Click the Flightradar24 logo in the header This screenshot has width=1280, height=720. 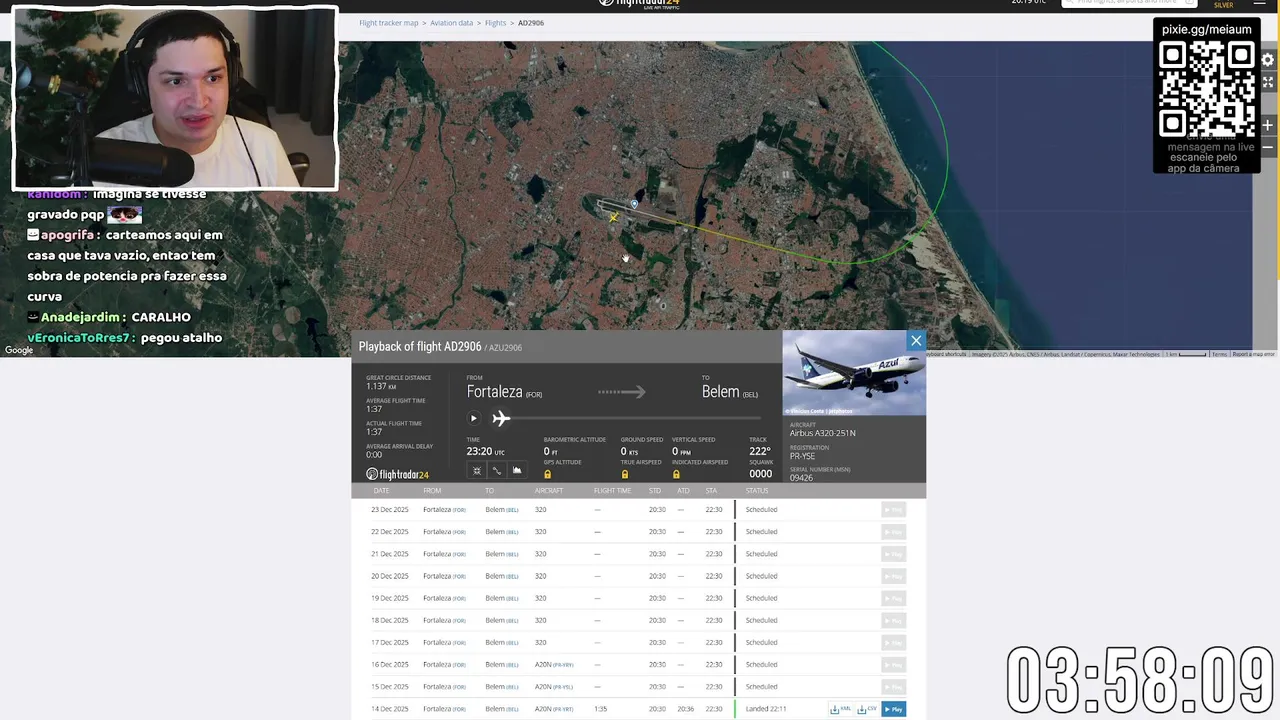point(640,4)
